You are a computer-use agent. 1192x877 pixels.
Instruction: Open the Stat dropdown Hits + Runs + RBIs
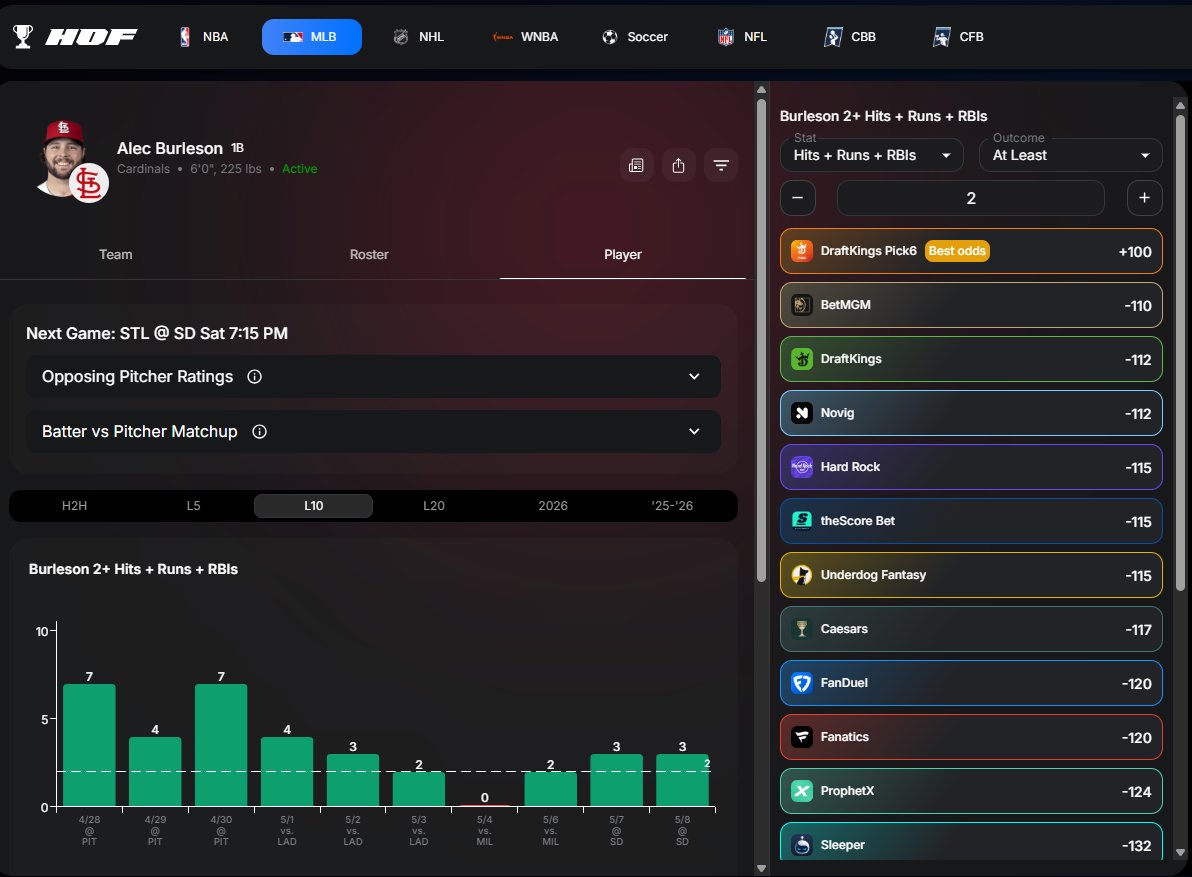(872, 155)
